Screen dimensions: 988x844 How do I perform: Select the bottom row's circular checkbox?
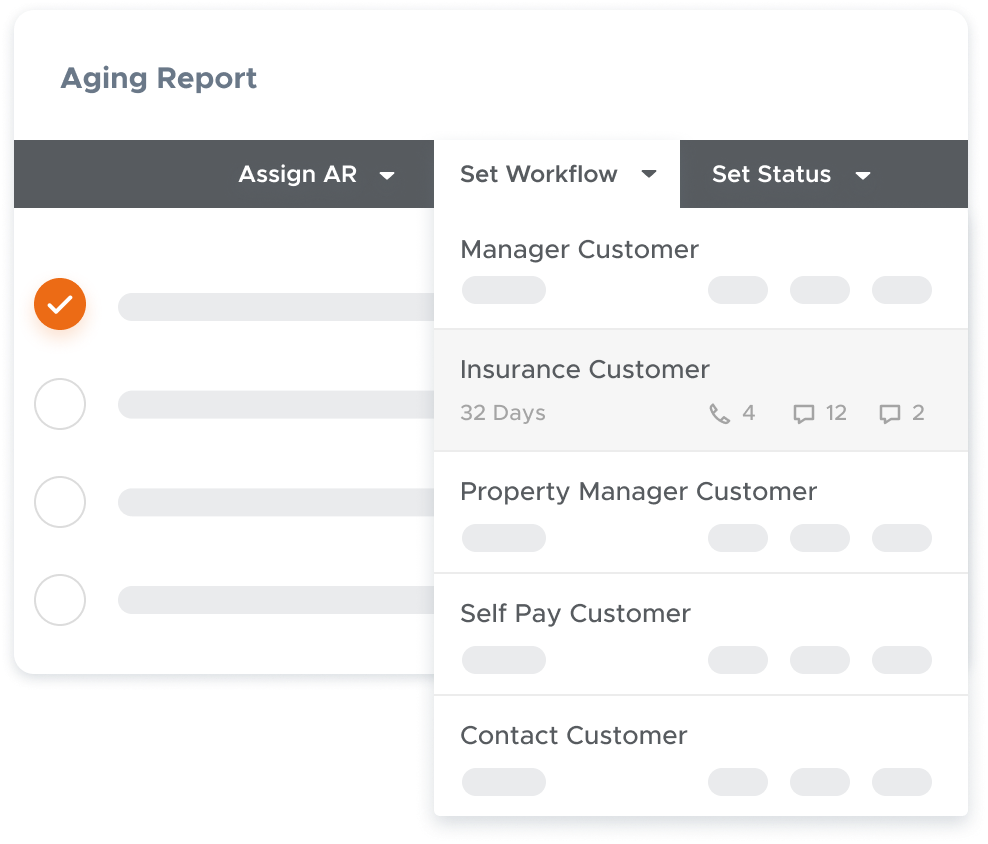pyautogui.click(x=60, y=600)
